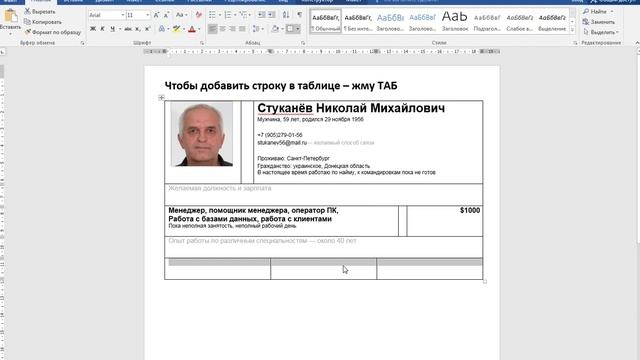The width and height of the screenshot is (640, 360).
Task: Open text effects (outlined A icon)
Action: click(x=162, y=29)
